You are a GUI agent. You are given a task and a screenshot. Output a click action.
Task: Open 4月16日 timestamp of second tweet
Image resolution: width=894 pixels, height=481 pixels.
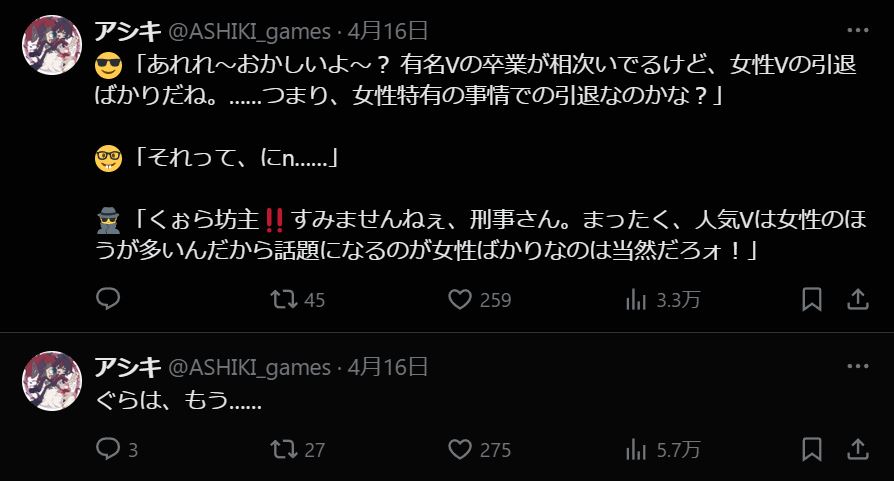click(x=388, y=367)
